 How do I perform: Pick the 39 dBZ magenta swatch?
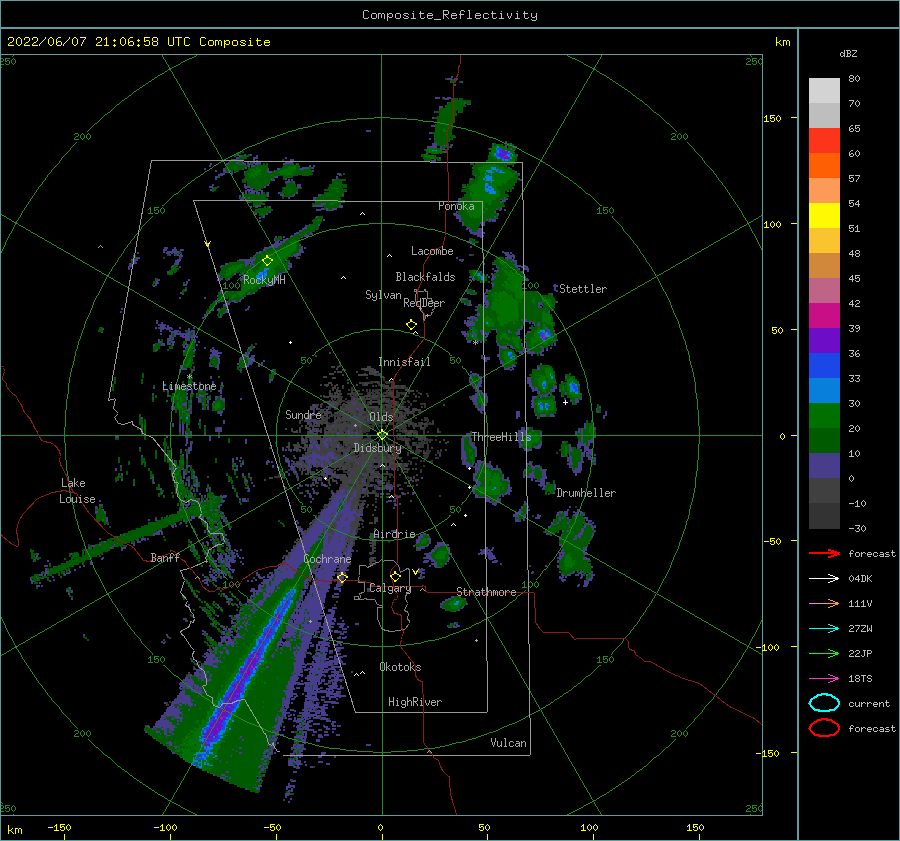tap(824, 315)
